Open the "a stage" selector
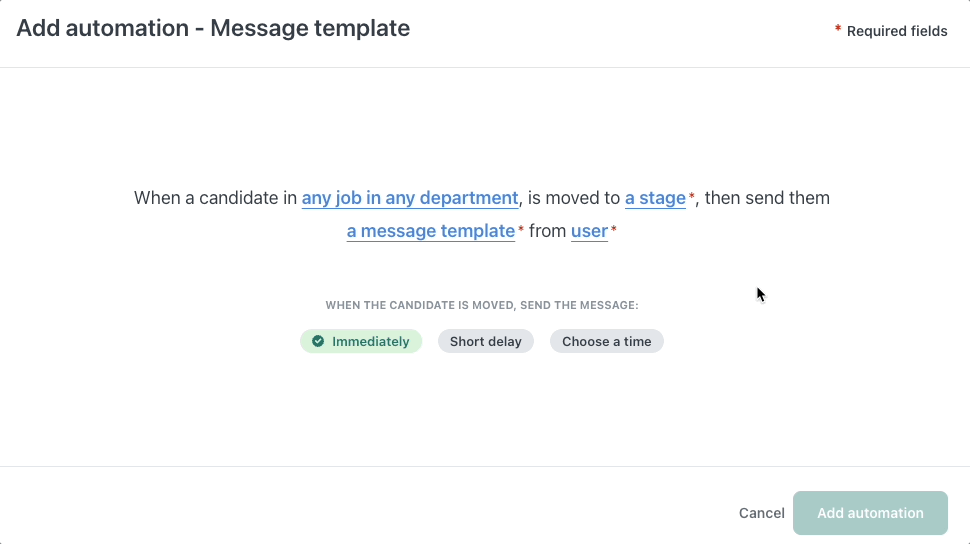The height and width of the screenshot is (544, 970). pyautogui.click(x=655, y=198)
